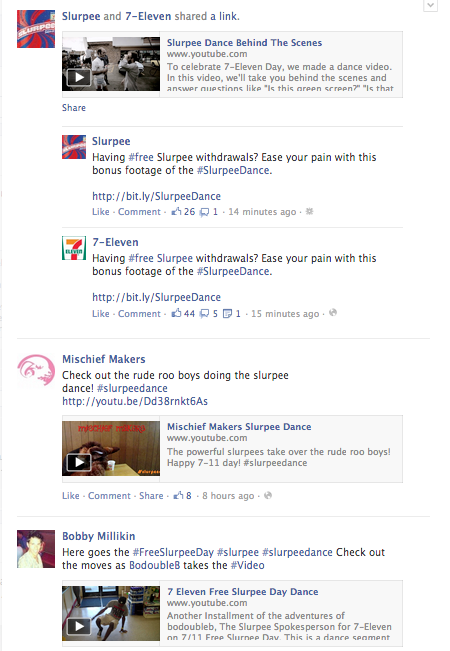Open the #FreeSlurpeeDay hashtag
This screenshot has height=651, width=450.
pos(173,552)
